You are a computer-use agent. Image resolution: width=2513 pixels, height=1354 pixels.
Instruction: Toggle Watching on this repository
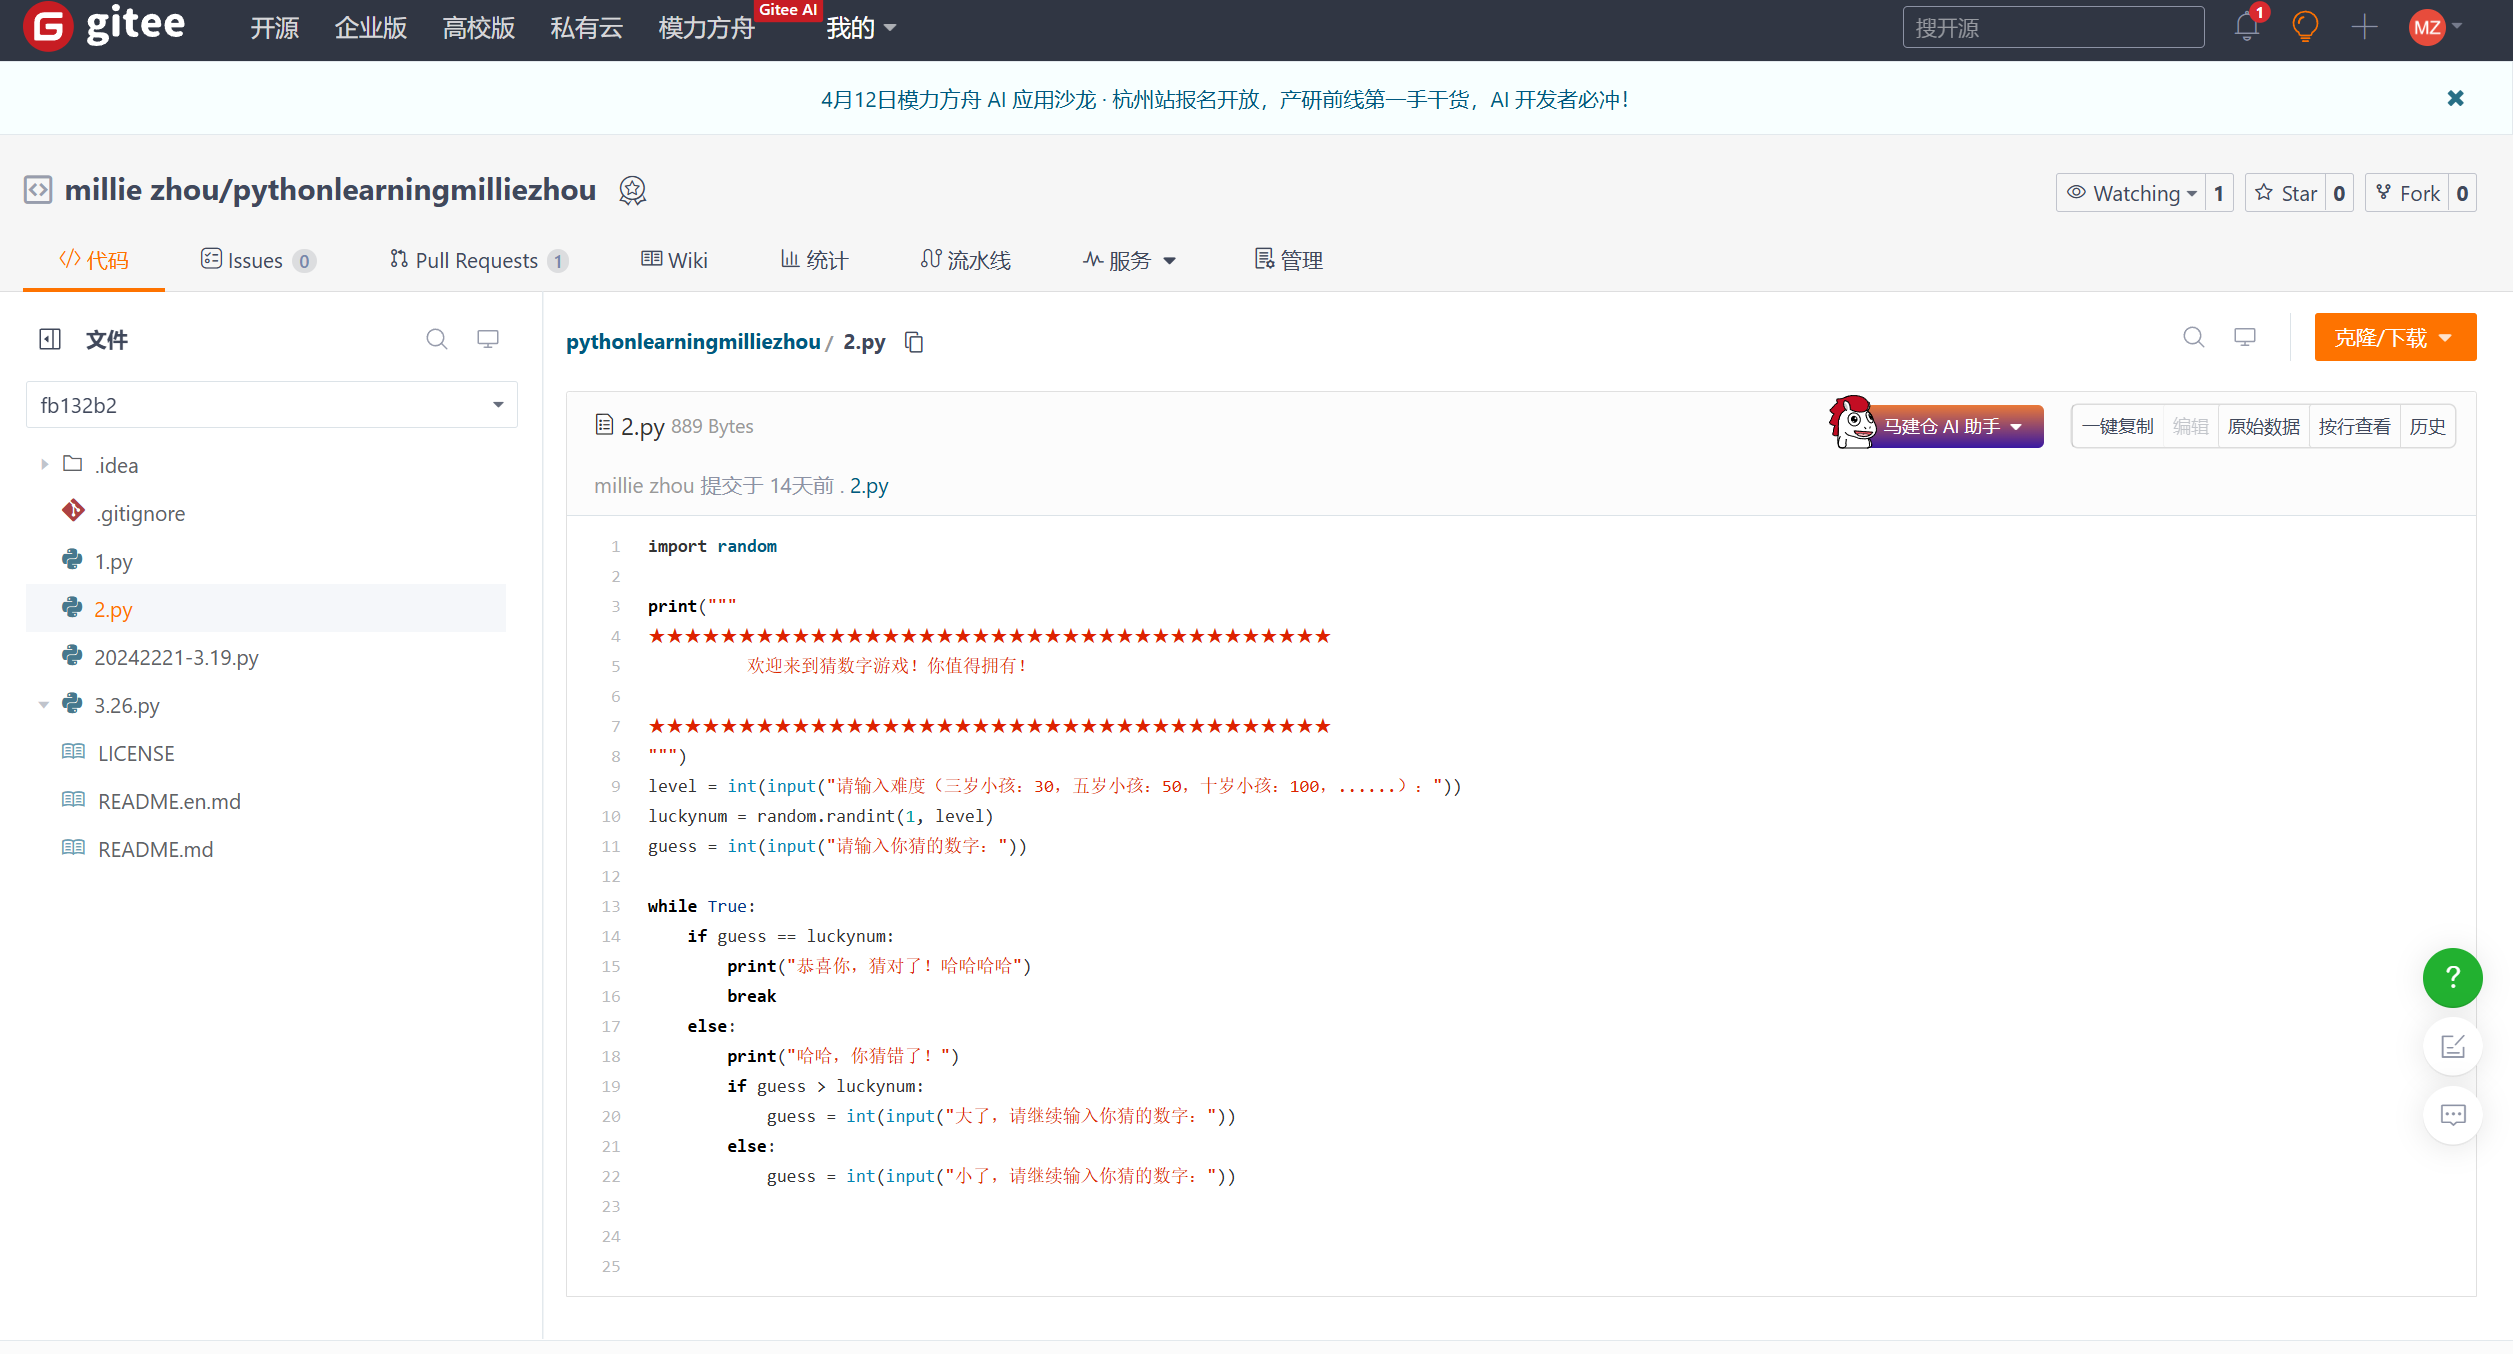[x=2132, y=193]
